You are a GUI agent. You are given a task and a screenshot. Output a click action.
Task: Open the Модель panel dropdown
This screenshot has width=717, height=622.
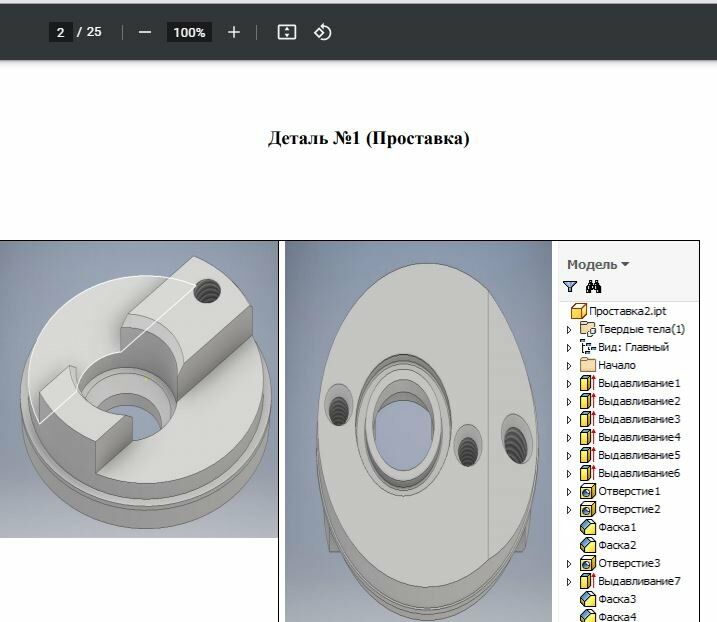point(598,264)
